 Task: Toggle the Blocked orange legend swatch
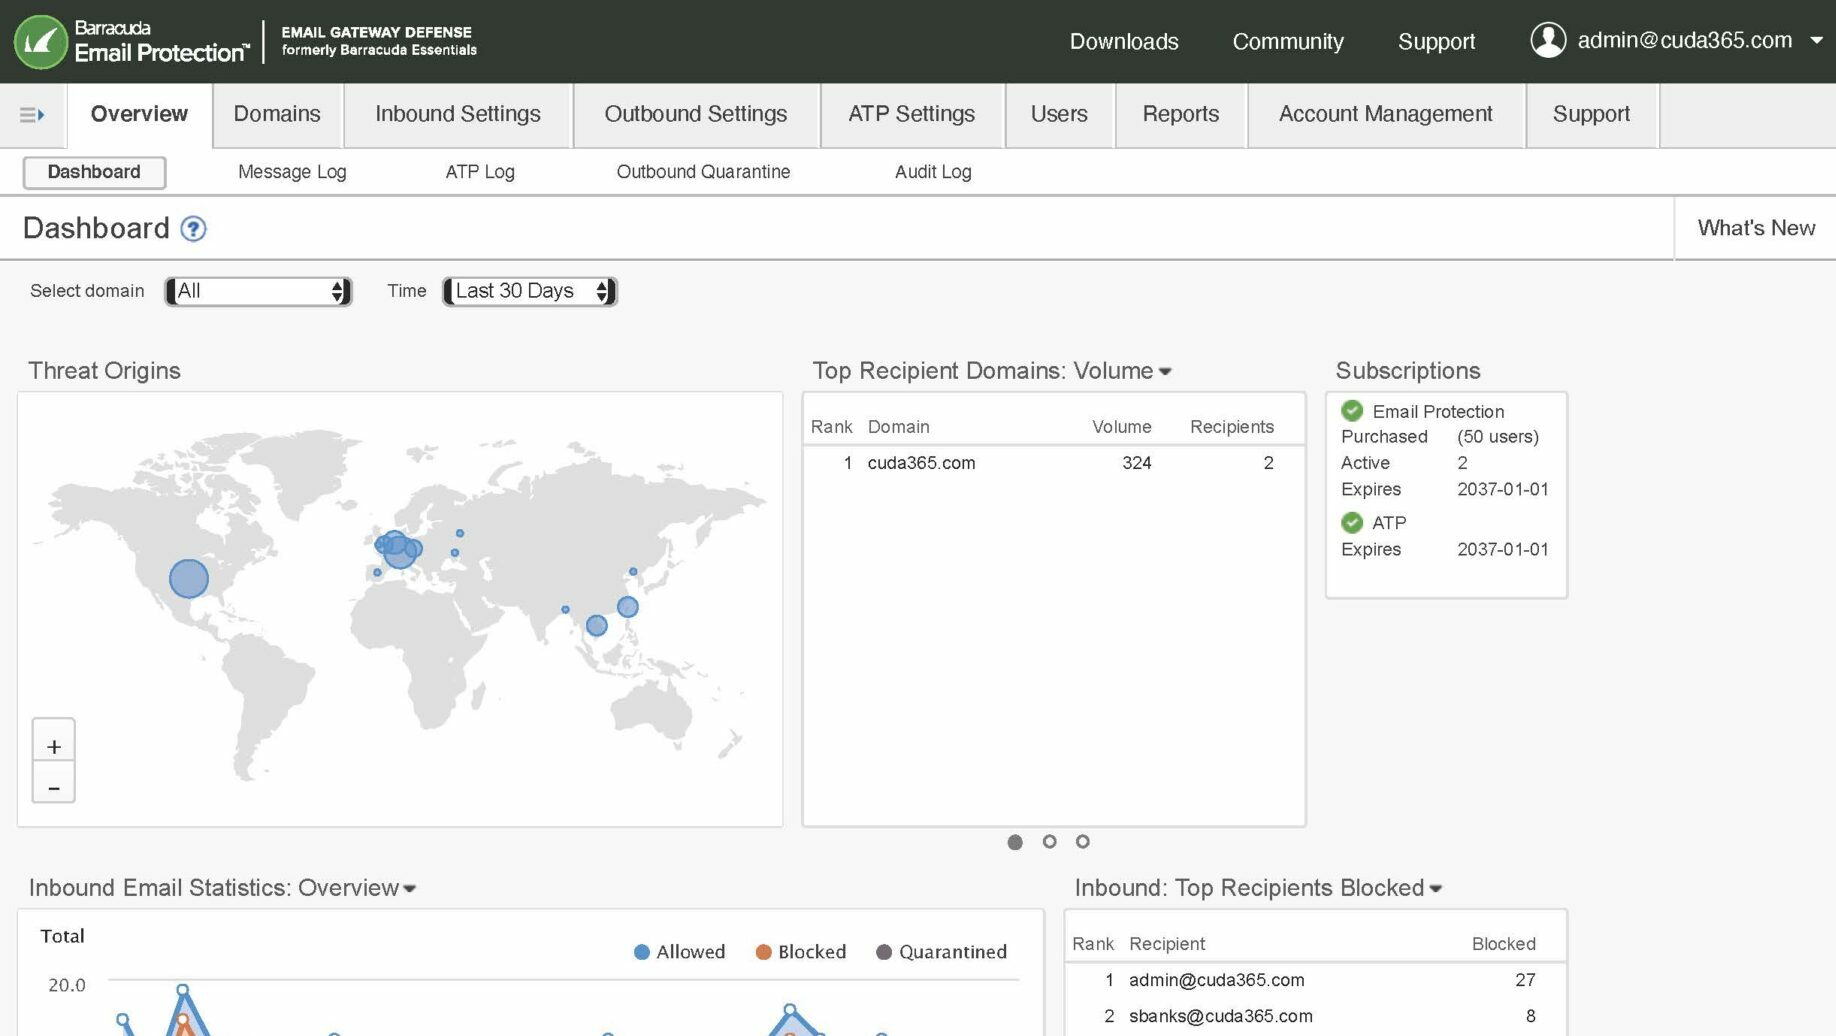(x=764, y=952)
